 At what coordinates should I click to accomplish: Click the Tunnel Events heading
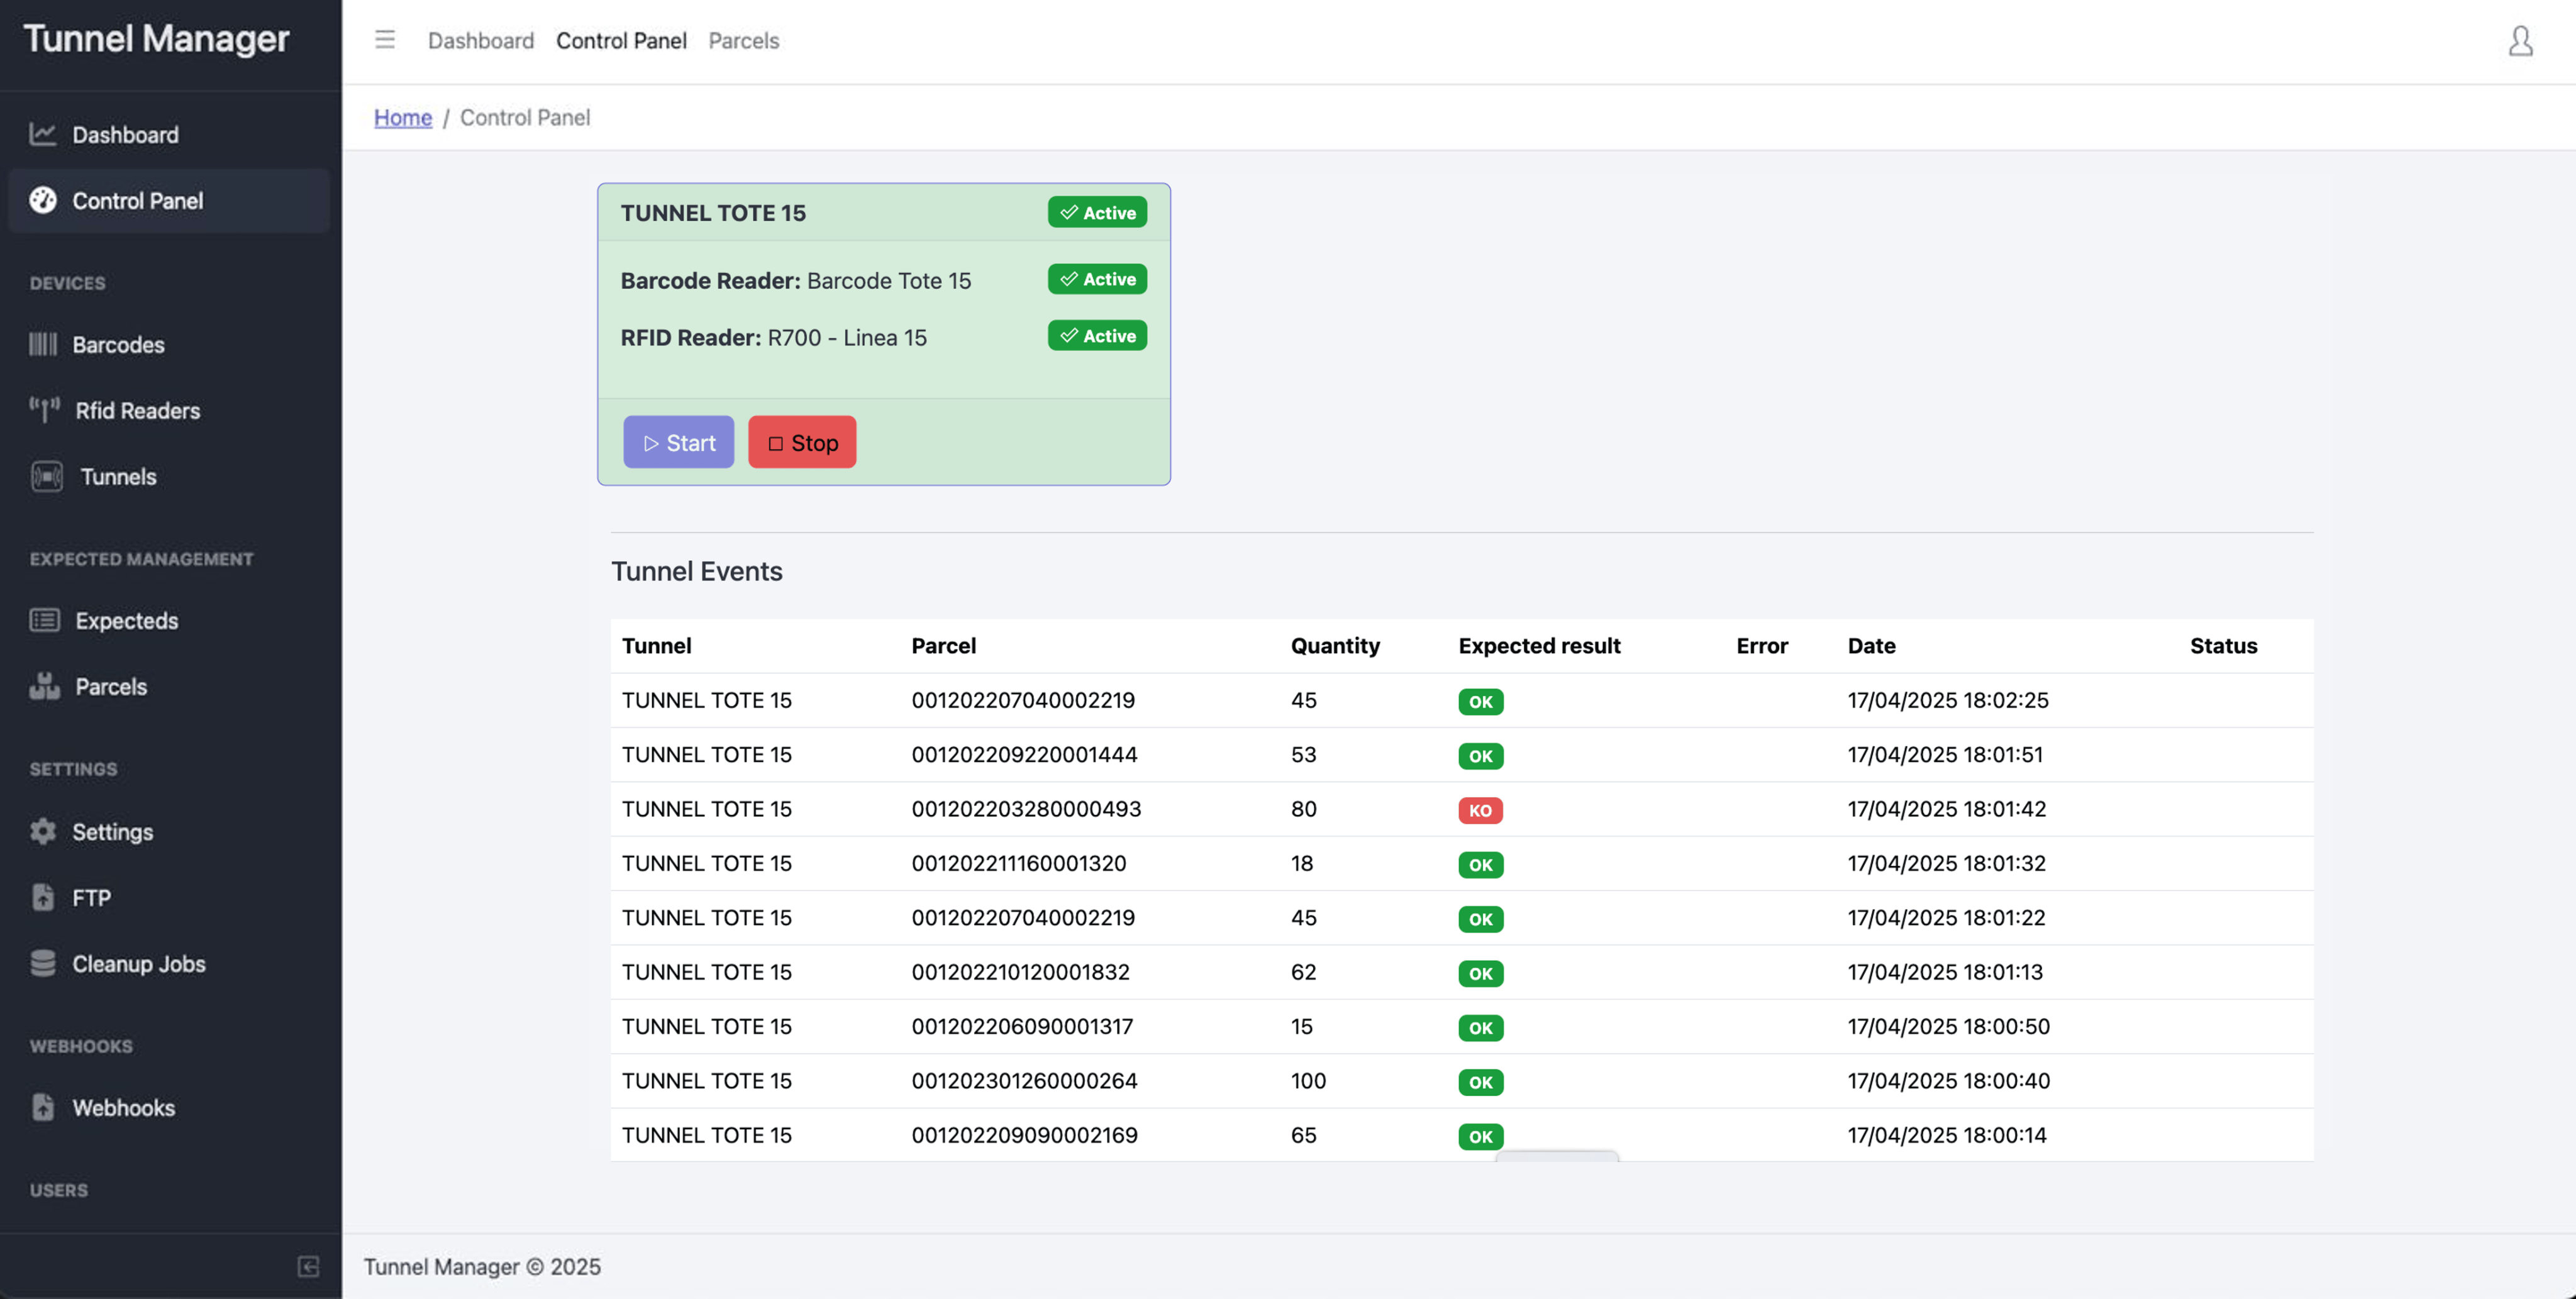point(697,571)
